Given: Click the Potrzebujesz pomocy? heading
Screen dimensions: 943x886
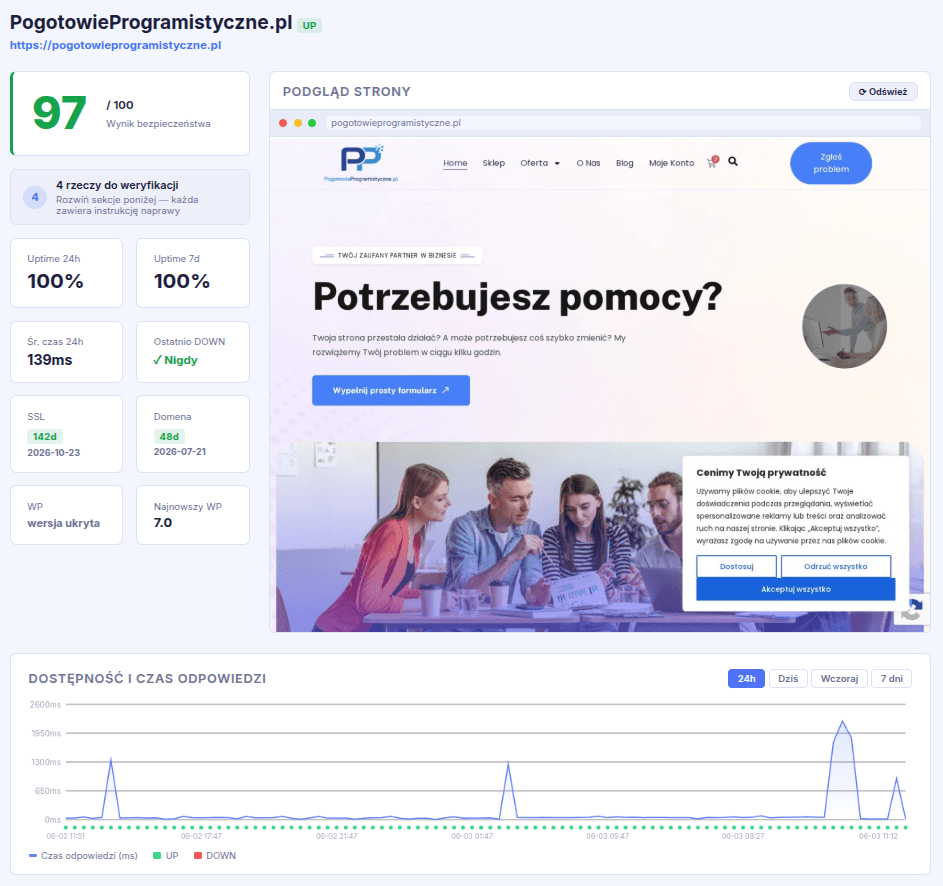Looking at the screenshot, I should pos(517,297).
